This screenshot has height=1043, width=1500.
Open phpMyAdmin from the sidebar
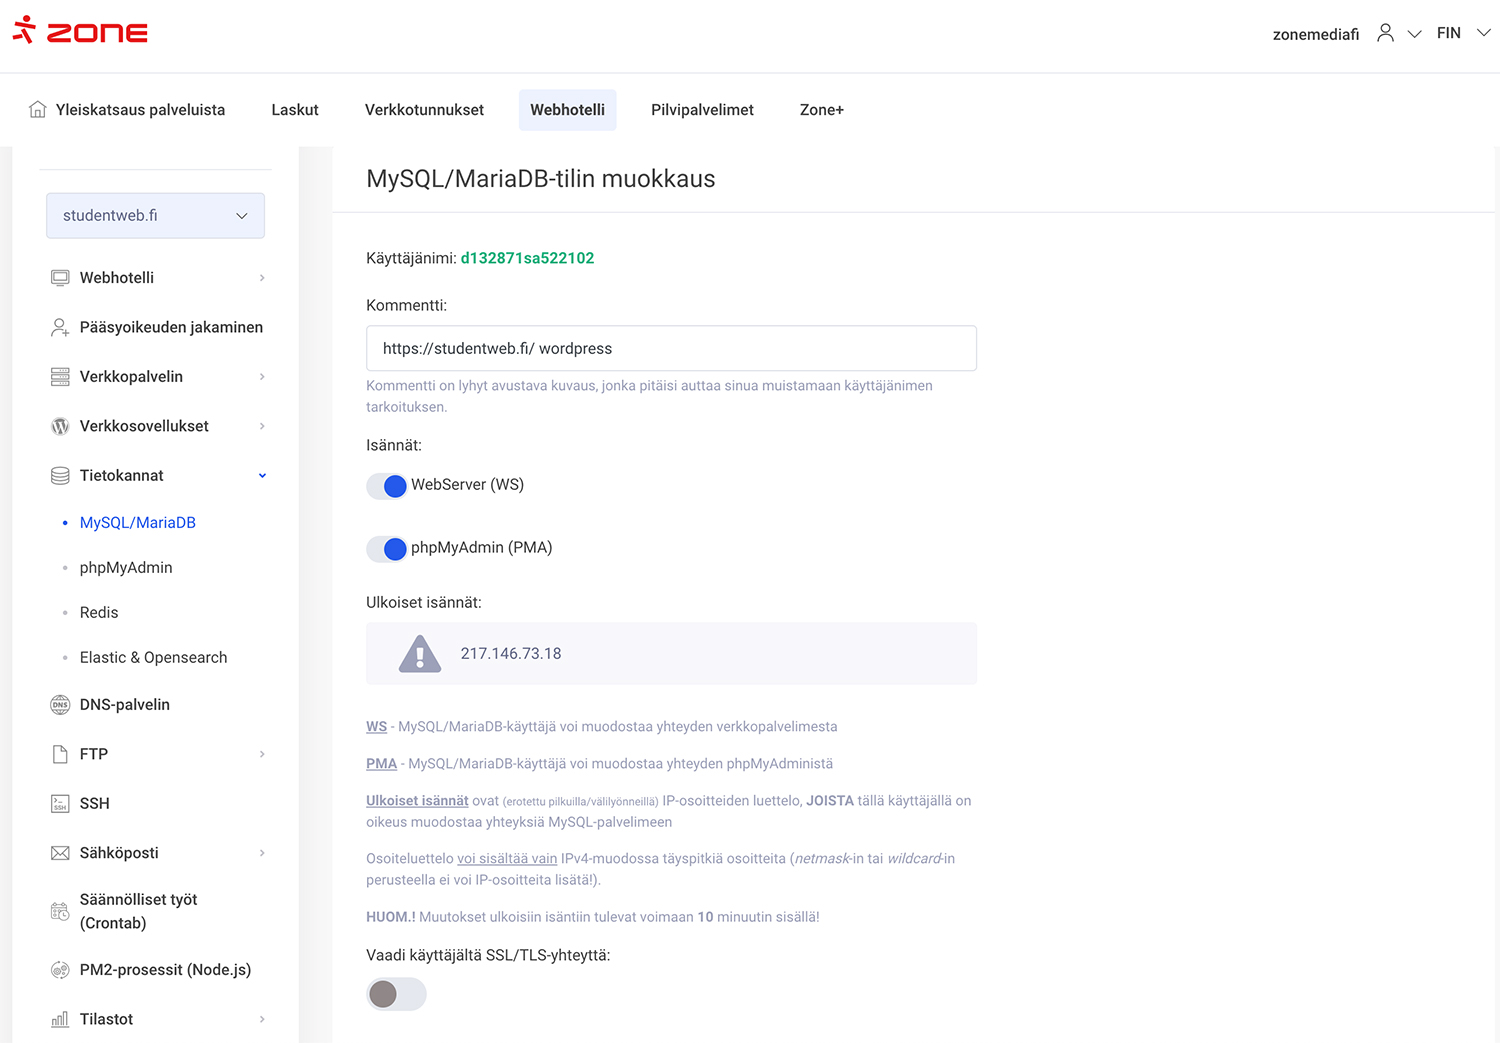[x=126, y=568]
